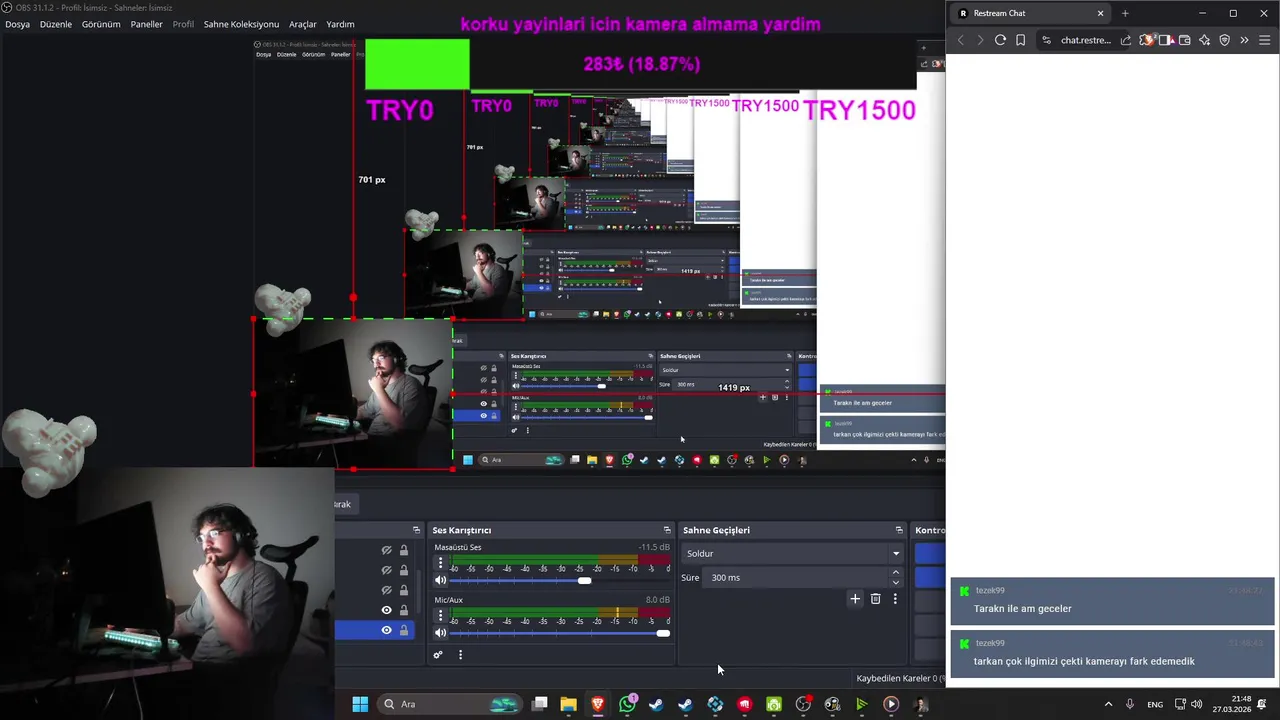
Task: Open the Profil menu
Action: click(x=183, y=24)
